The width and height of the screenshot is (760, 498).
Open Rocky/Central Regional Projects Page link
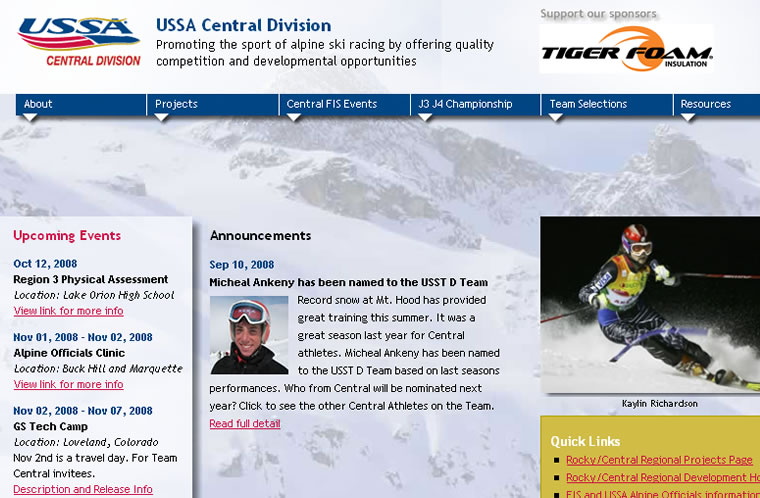659,460
